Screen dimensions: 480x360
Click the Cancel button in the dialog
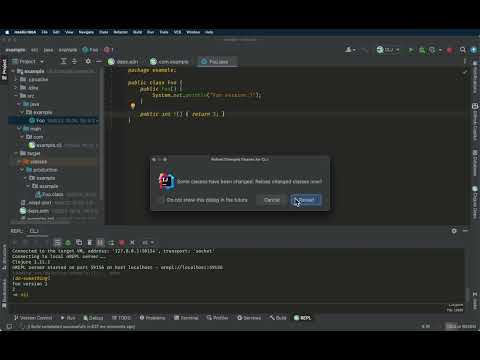pyautogui.click(x=272, y=200)
